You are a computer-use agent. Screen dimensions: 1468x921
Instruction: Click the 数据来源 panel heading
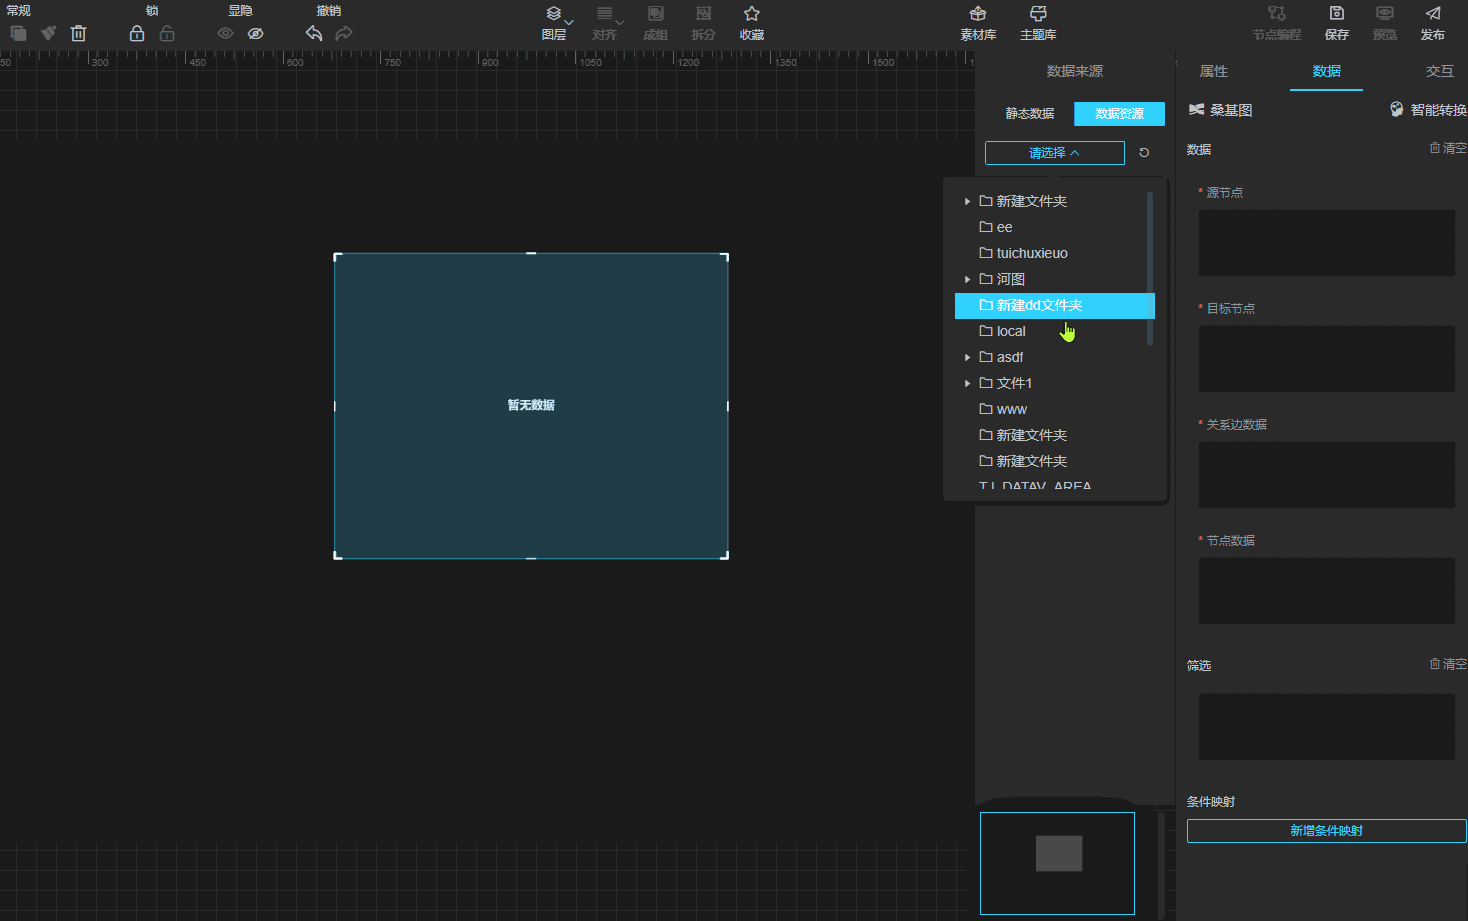(x=1075, y=71)
